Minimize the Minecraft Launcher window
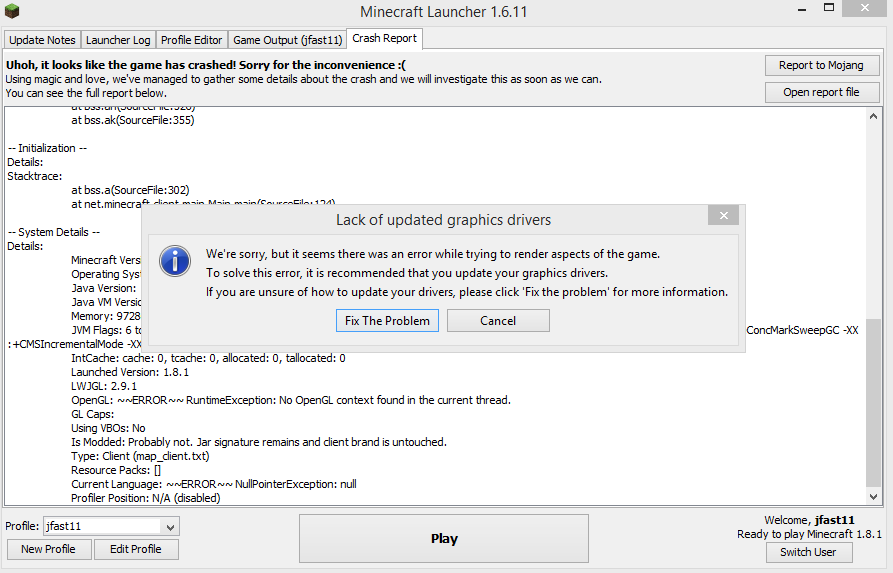 pyautogui.click(x=802, y=10)
